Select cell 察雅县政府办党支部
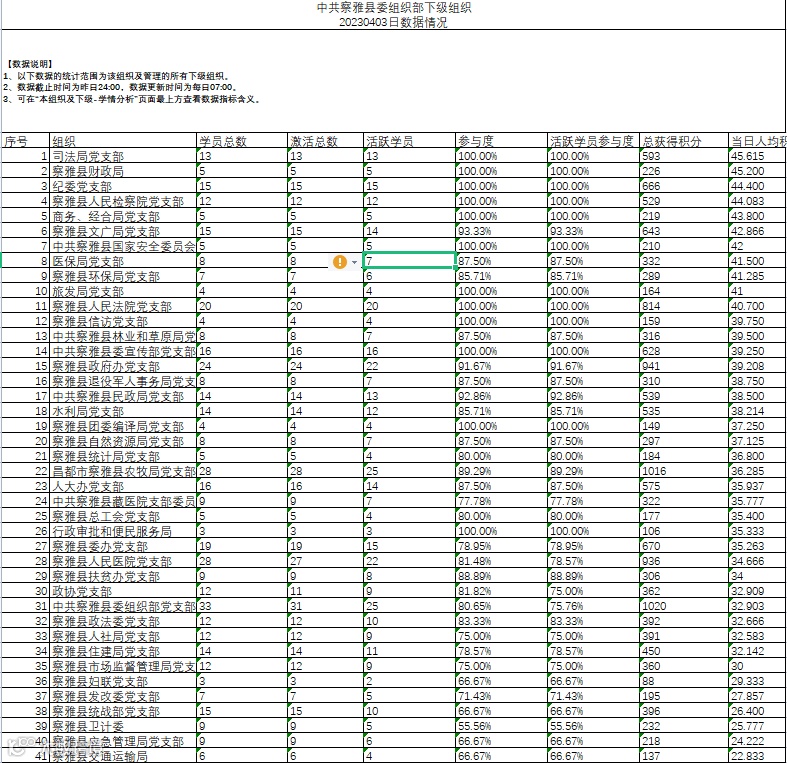This screenshot has height=763, width=787. (123, 366)
